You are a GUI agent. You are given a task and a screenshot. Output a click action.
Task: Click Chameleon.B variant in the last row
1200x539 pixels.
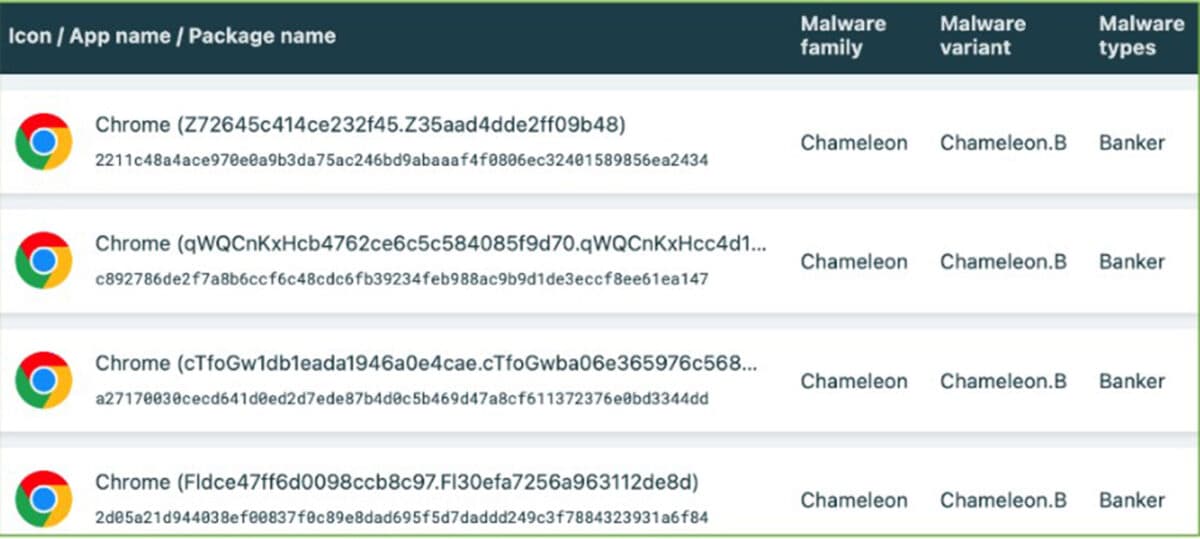coord(1003,500)
